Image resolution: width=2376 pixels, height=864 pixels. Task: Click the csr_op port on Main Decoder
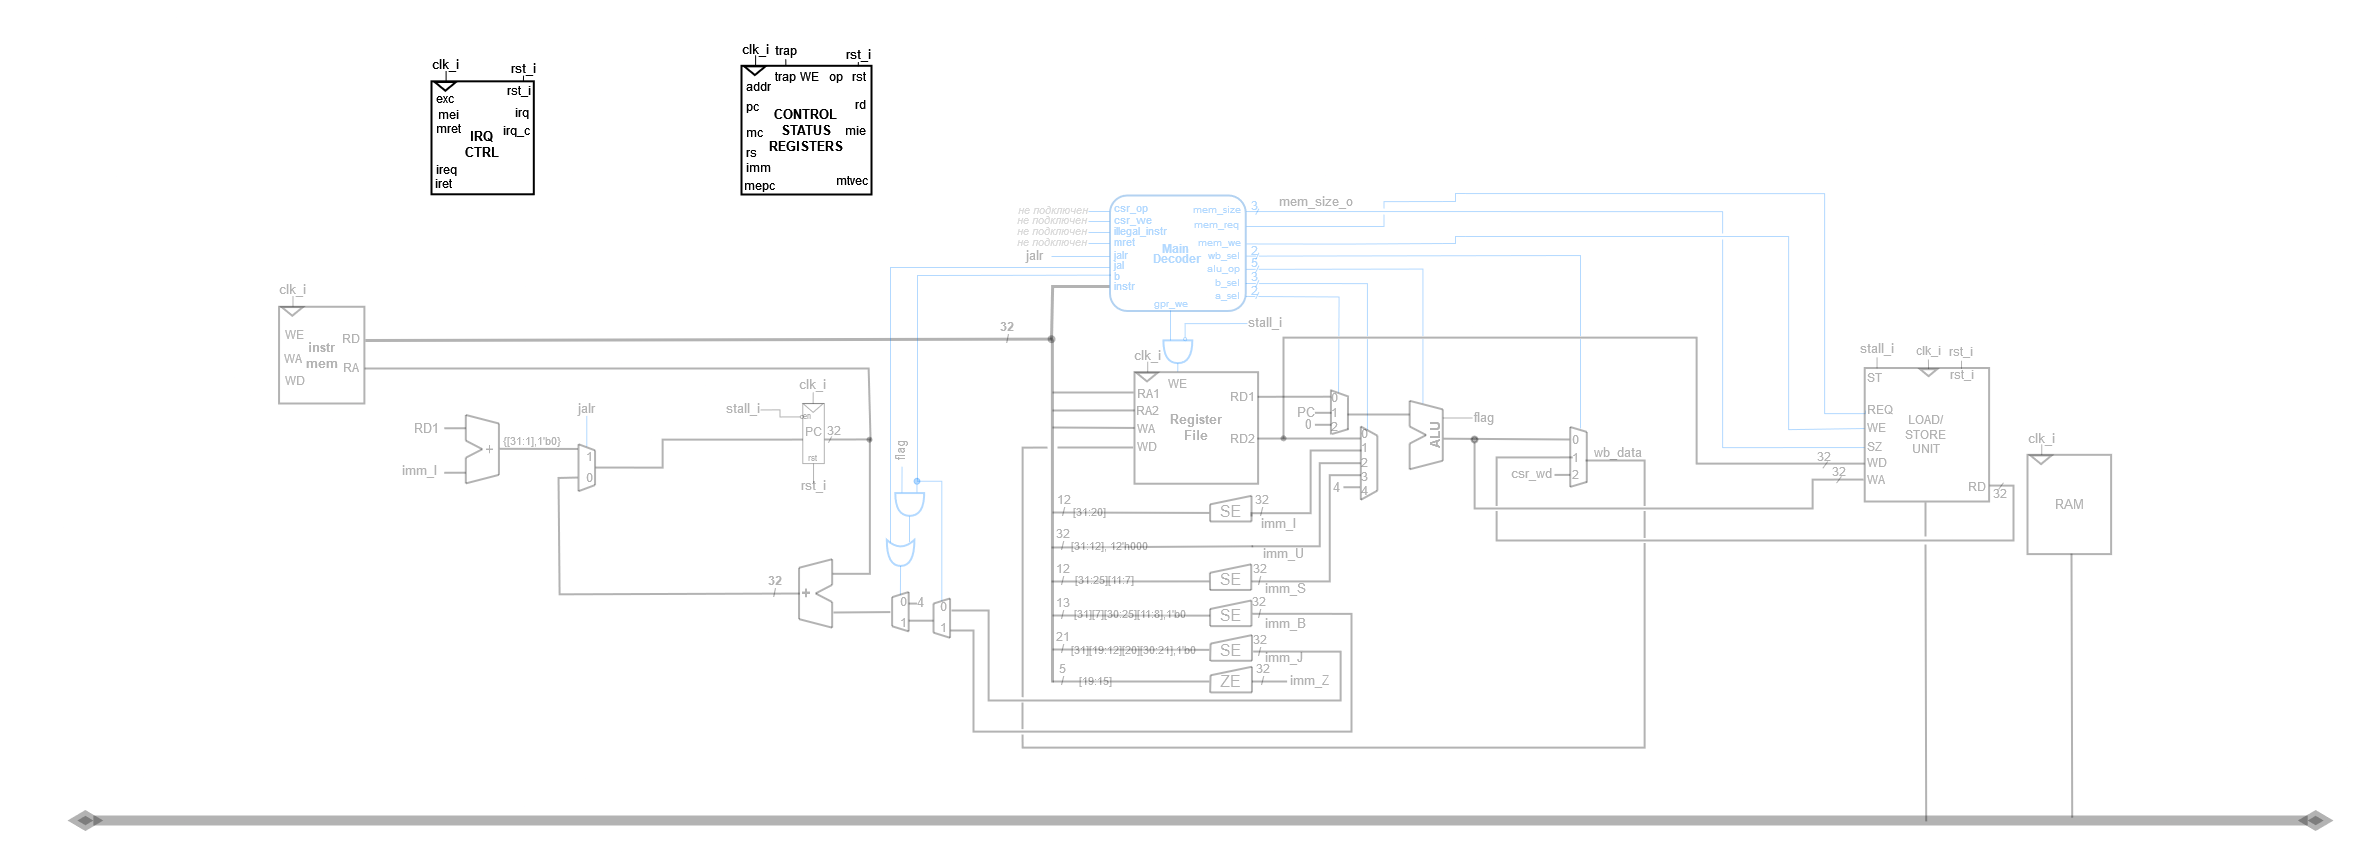(1131, 209)
